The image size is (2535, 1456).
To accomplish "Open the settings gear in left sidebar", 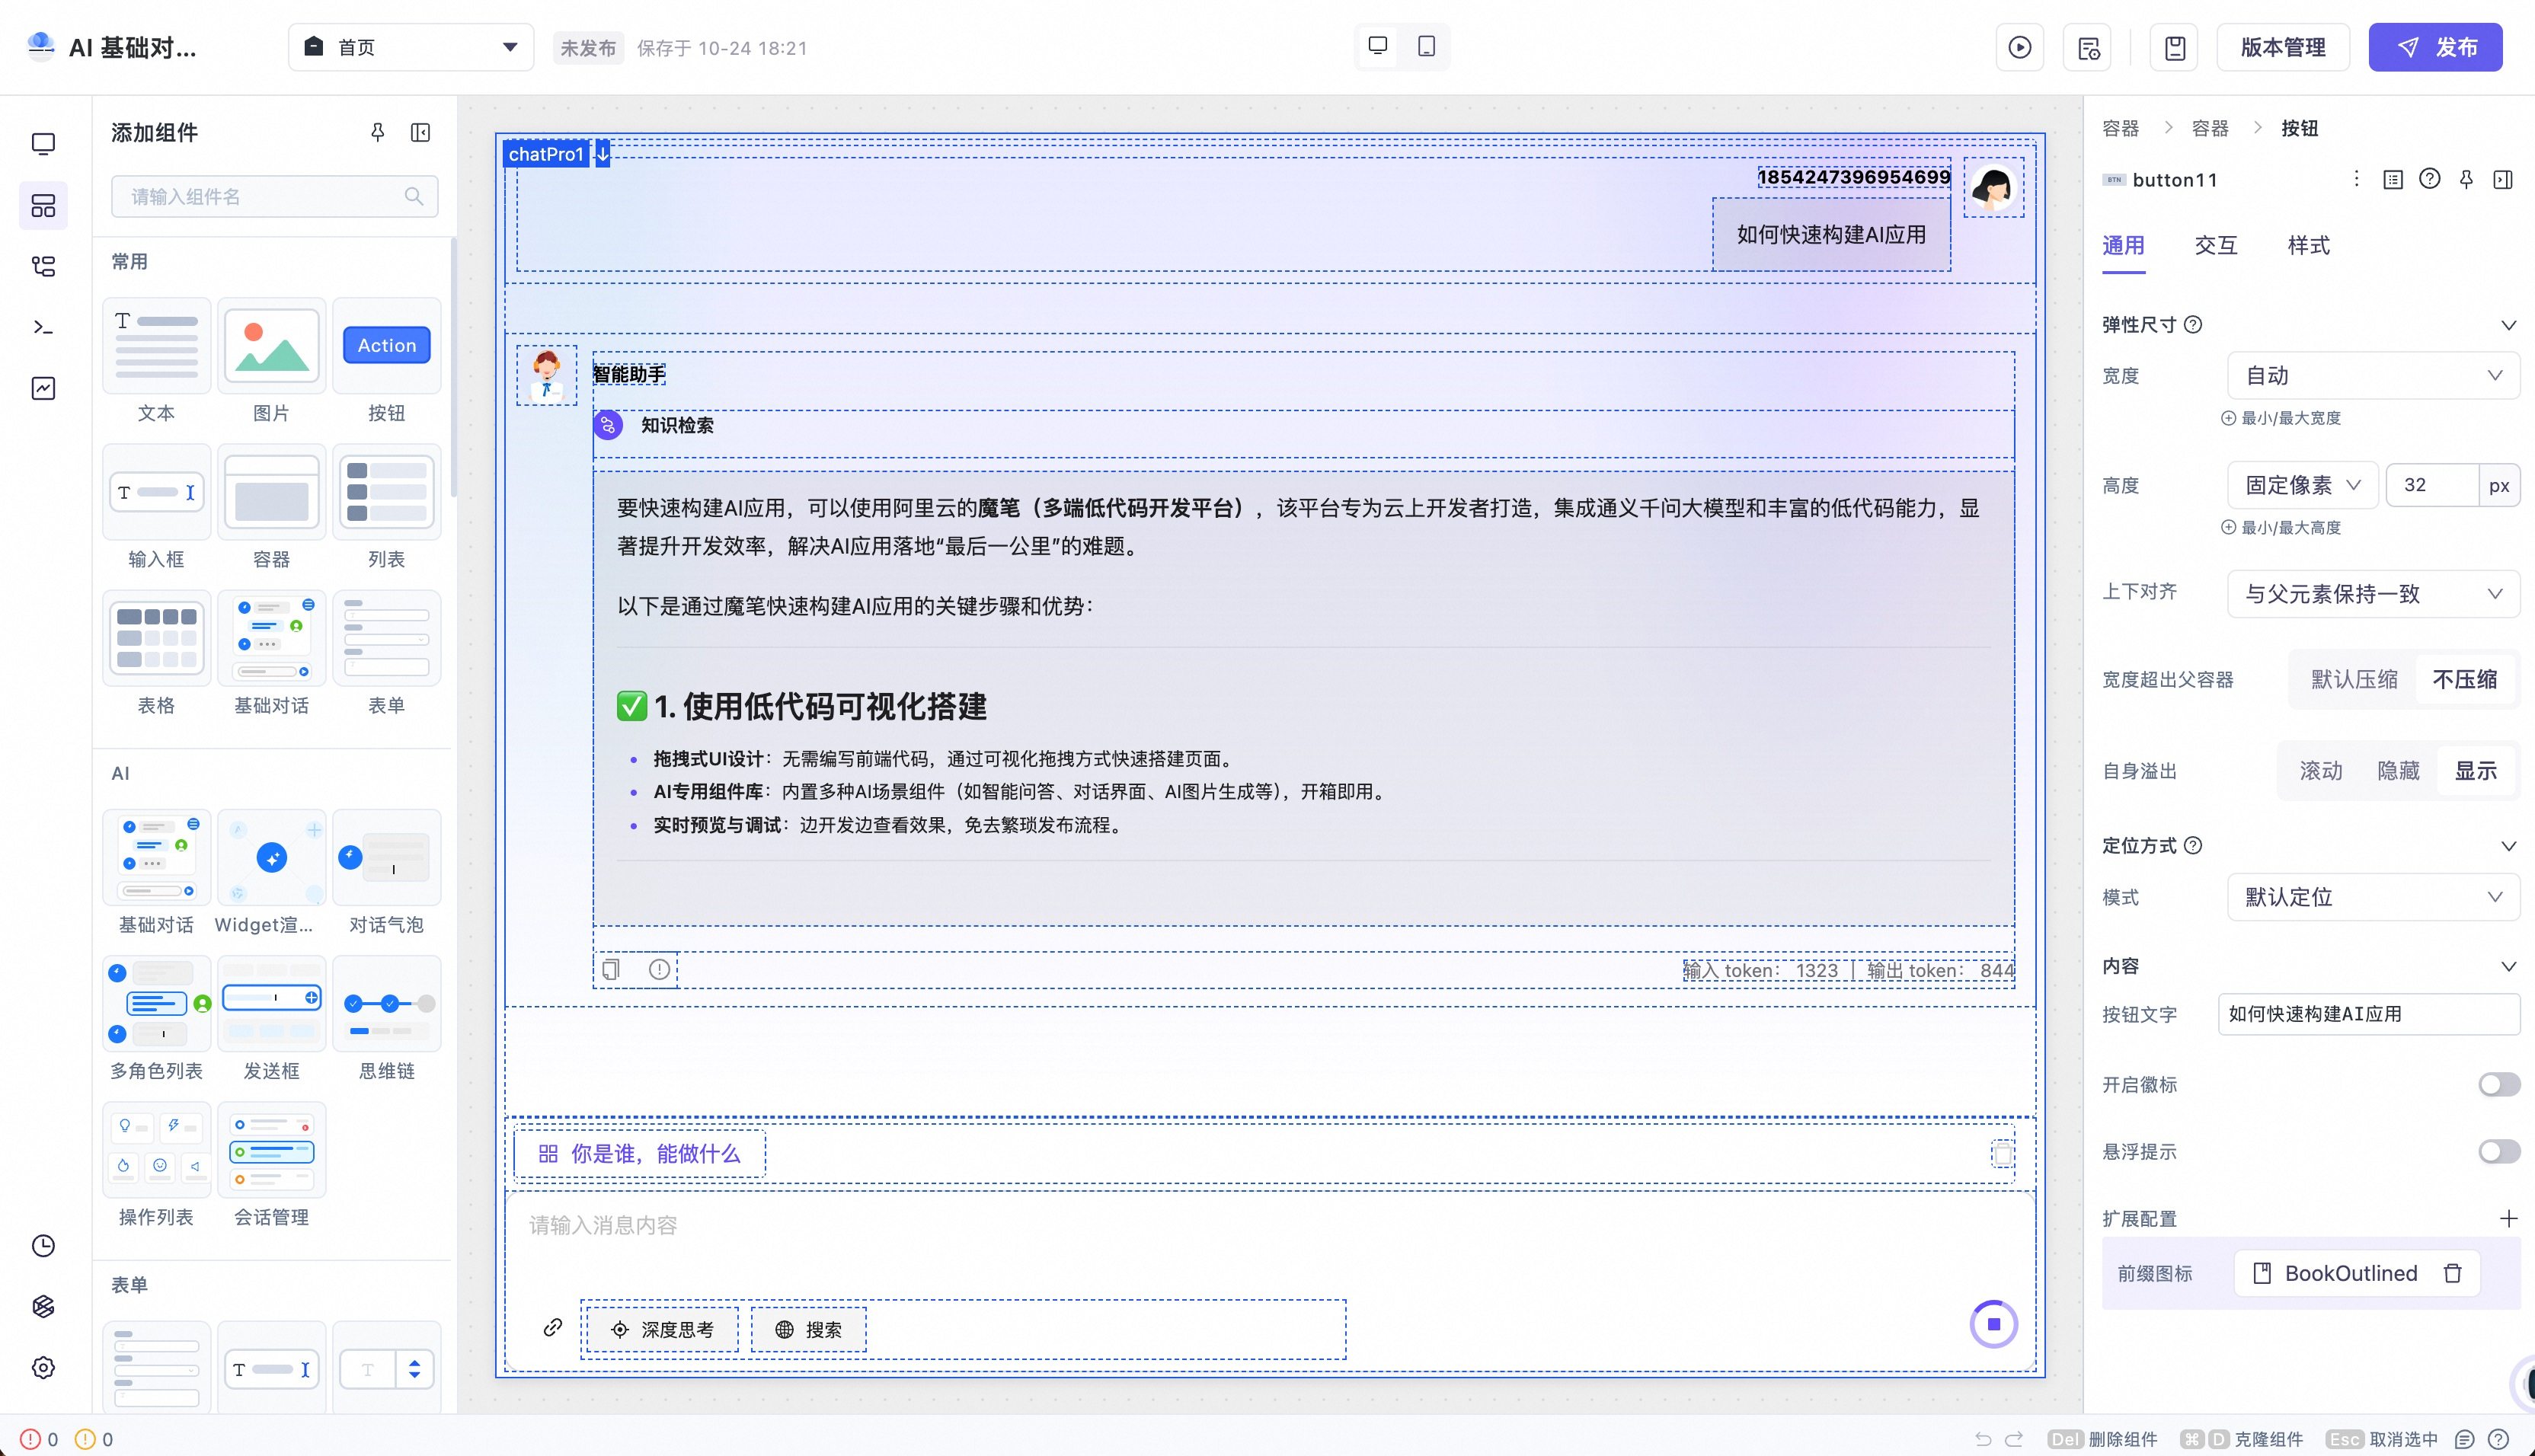I will click(43, 1367).
